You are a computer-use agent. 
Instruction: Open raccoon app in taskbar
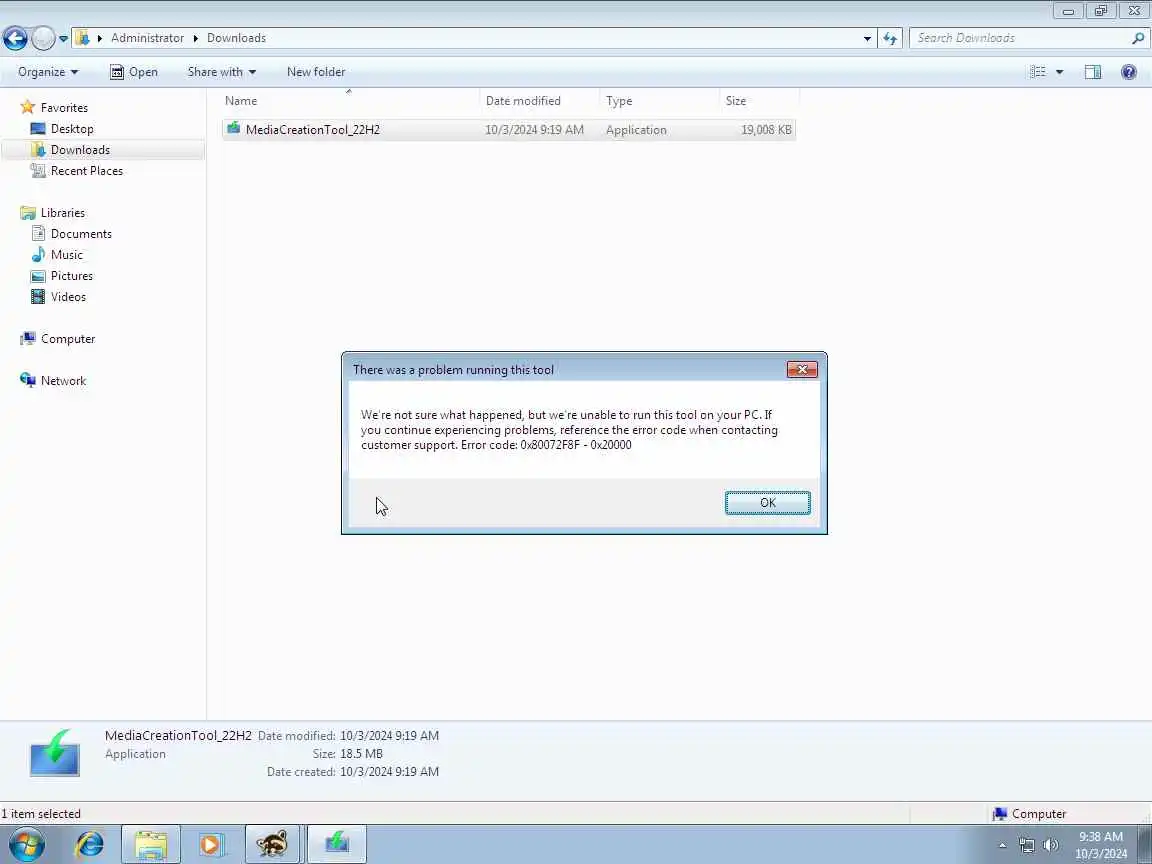(272, 844)
